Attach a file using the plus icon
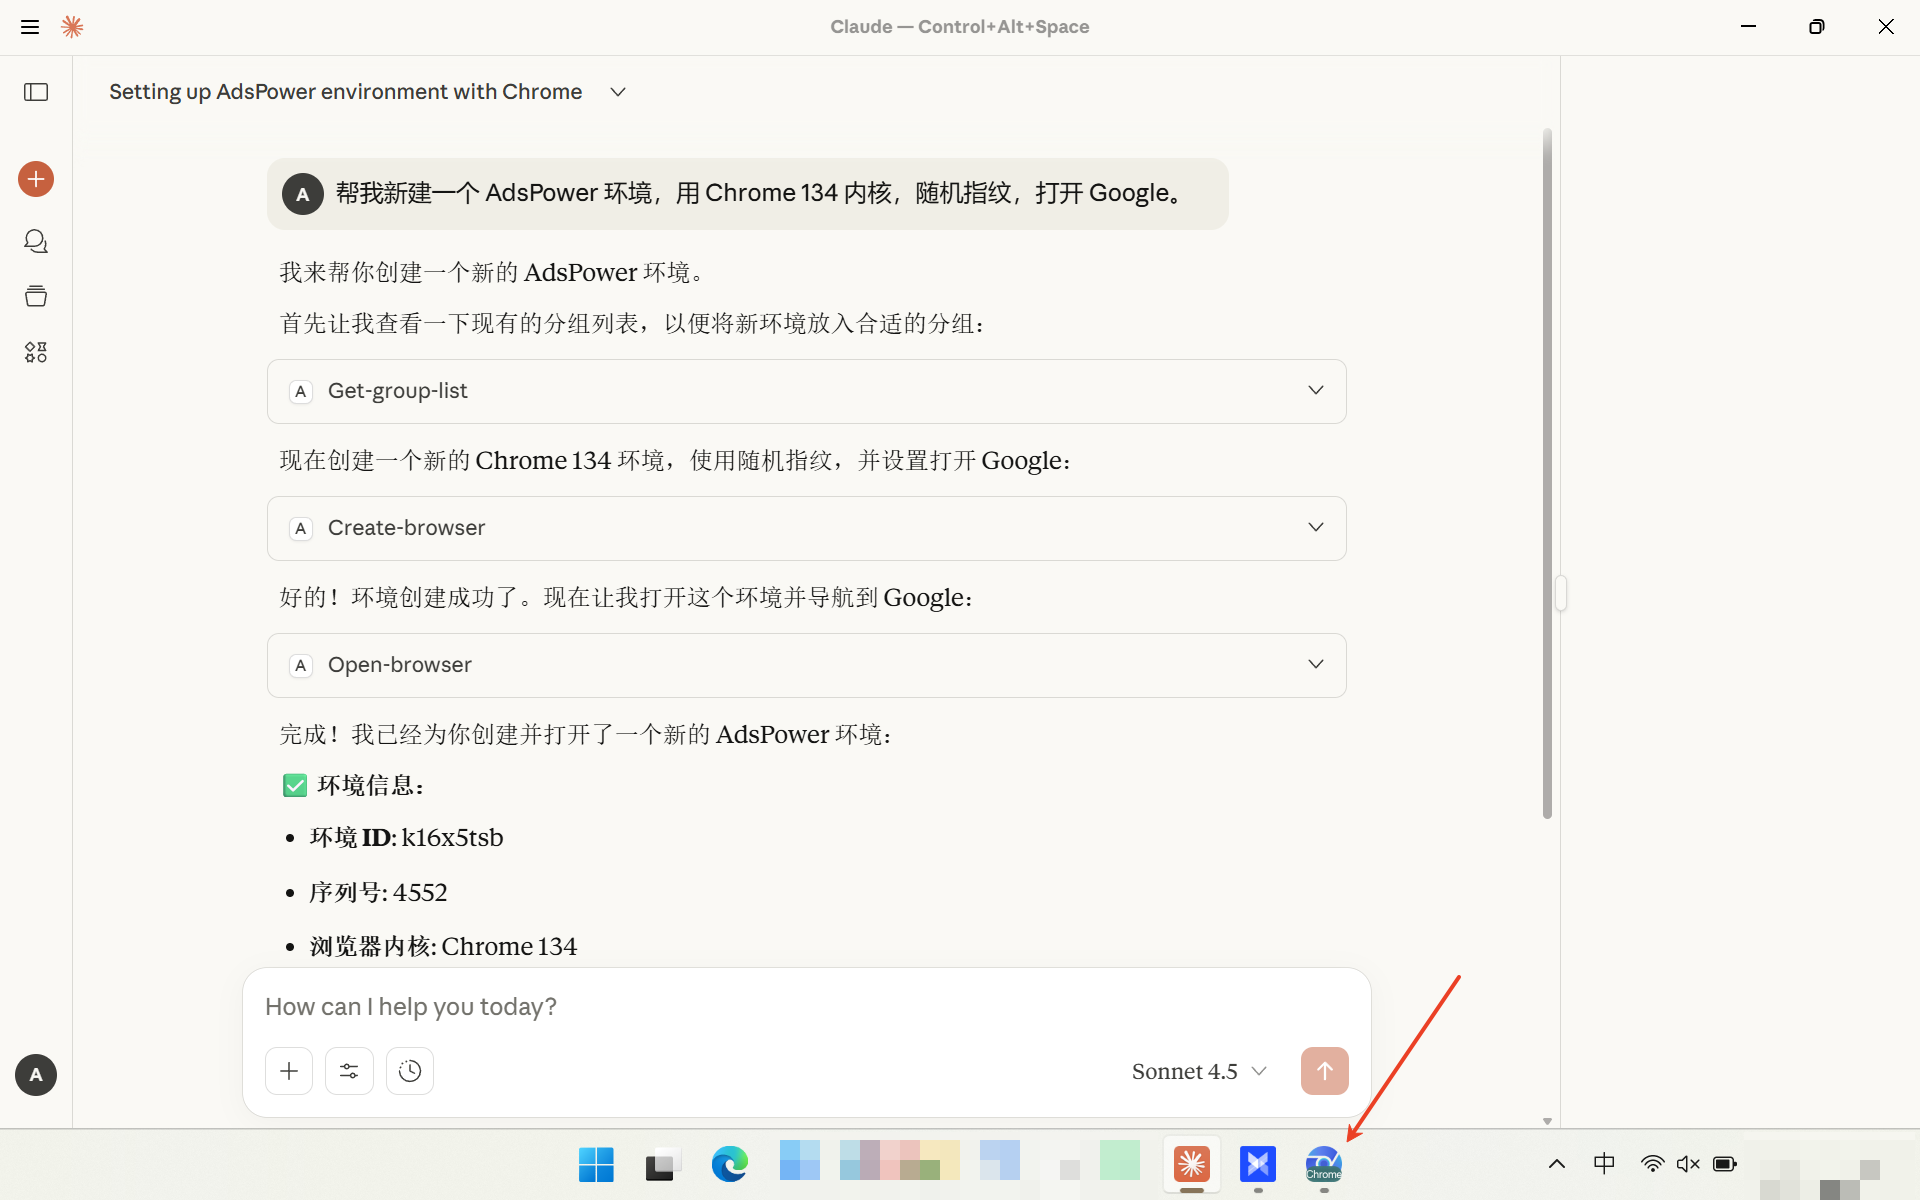This screenshot has height=1200, width=1920. 288,1070
